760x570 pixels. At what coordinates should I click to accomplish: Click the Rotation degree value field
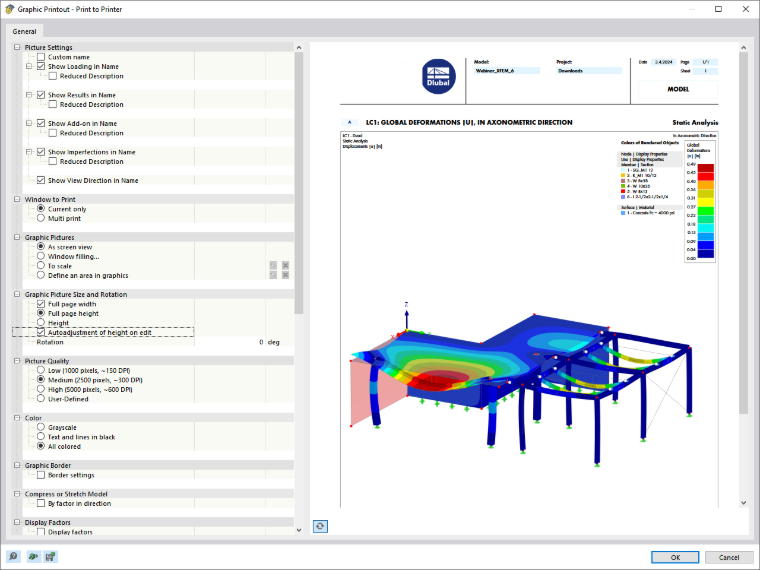[230, 342]
